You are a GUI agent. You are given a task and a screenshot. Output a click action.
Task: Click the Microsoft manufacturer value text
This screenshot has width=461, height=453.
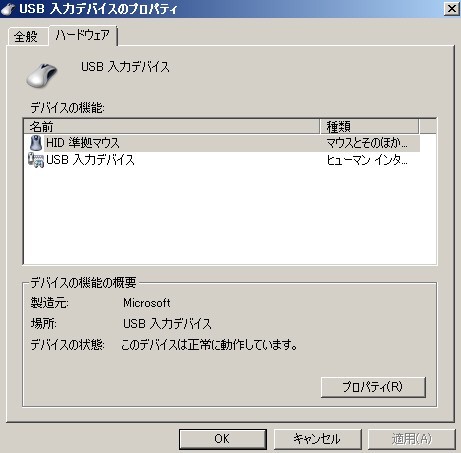tap(147, 303)
